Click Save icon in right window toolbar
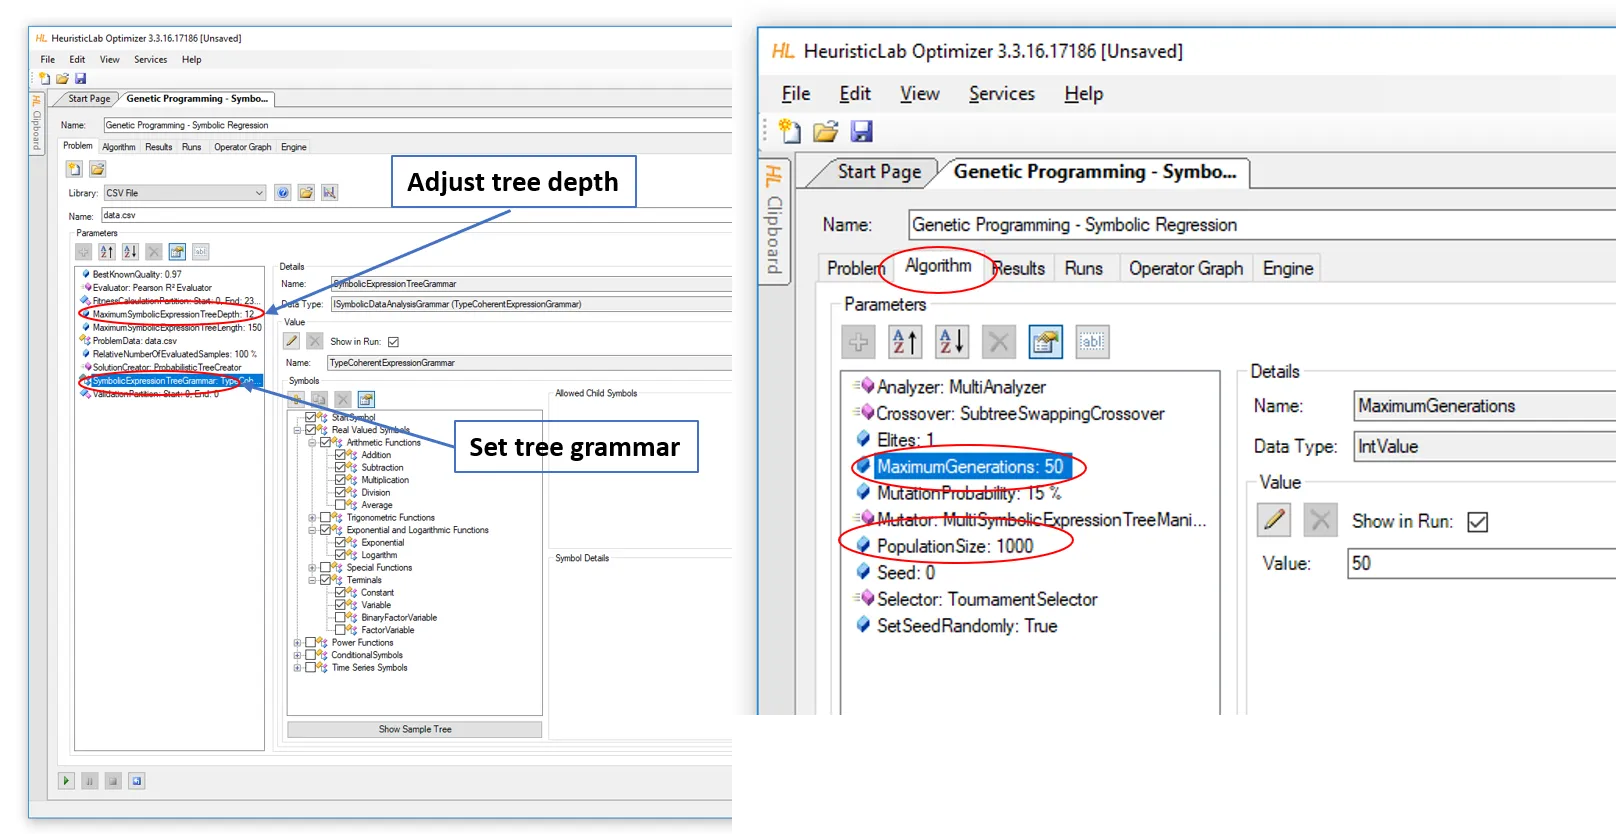 point(861,131)
